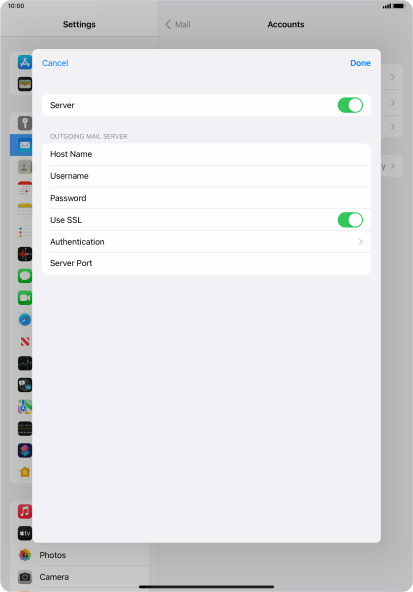Open the FaceTime camera icon

[25, 298]
